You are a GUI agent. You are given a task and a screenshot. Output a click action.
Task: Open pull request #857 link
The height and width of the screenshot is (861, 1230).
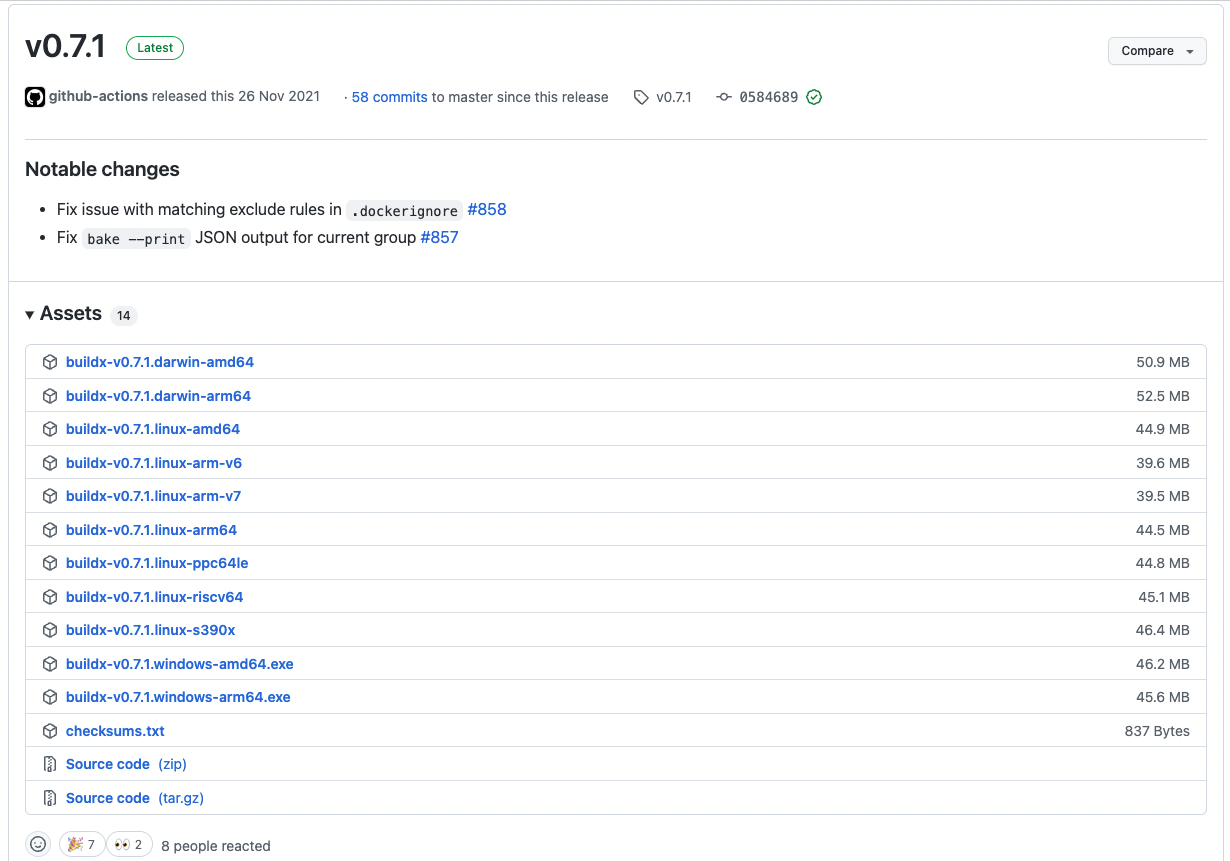439,238
